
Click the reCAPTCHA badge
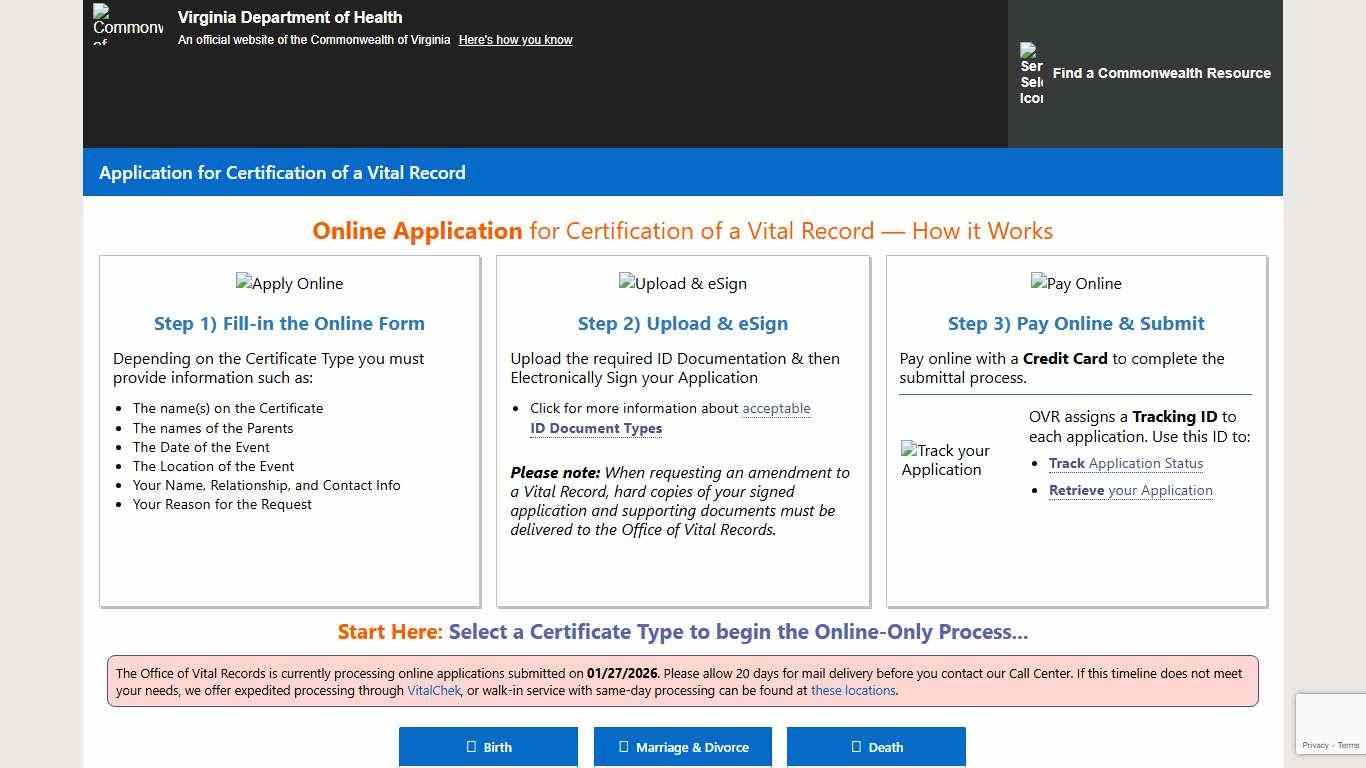[1331, 724]
